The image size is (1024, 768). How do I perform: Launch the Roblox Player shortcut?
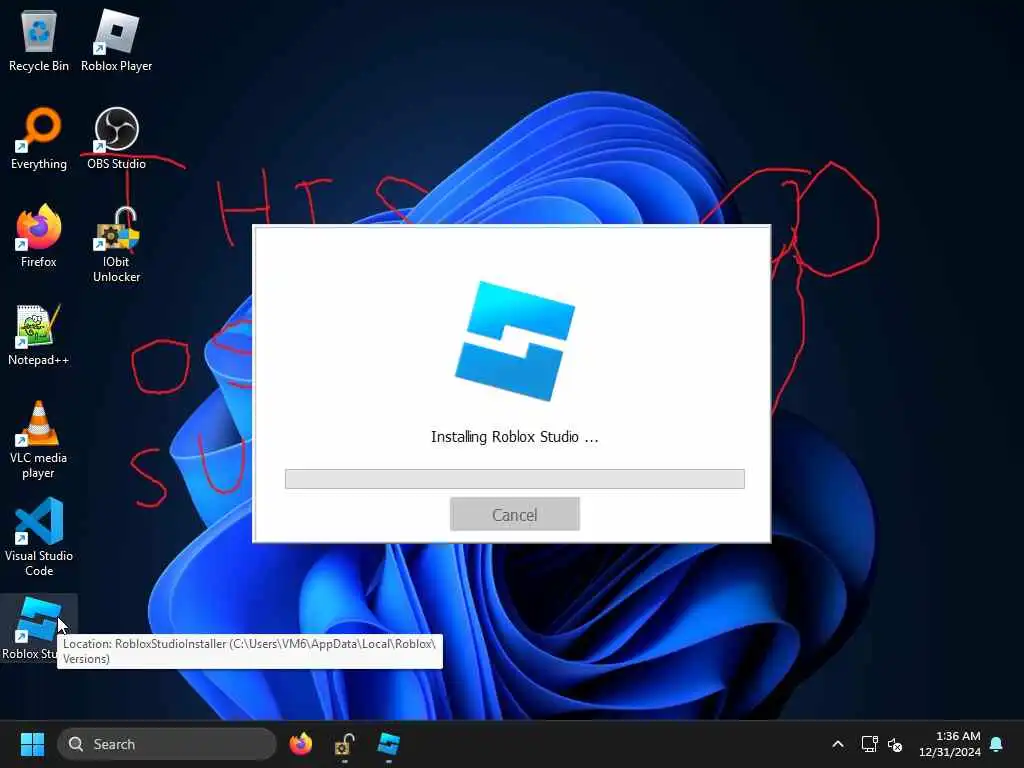pyautogui.click(x=116, y=40)
